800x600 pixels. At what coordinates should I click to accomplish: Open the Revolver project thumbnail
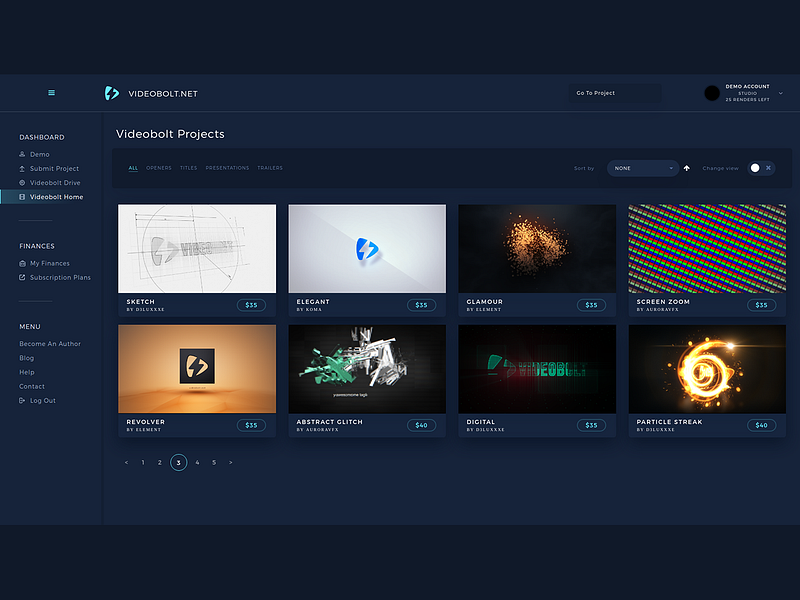[197, 369]
